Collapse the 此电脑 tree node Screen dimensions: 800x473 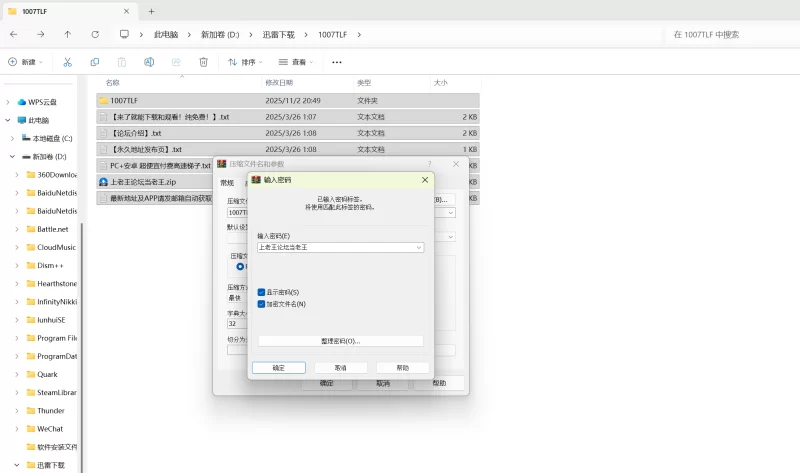pos(8,120)
